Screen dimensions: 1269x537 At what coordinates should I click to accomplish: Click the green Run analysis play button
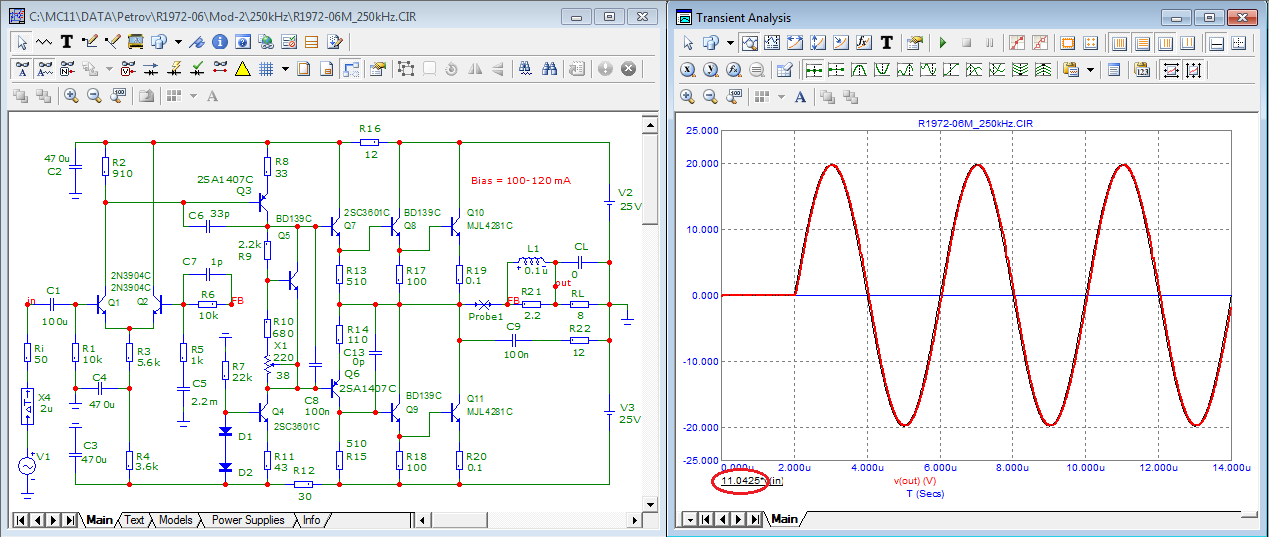(x=942, y=43)
